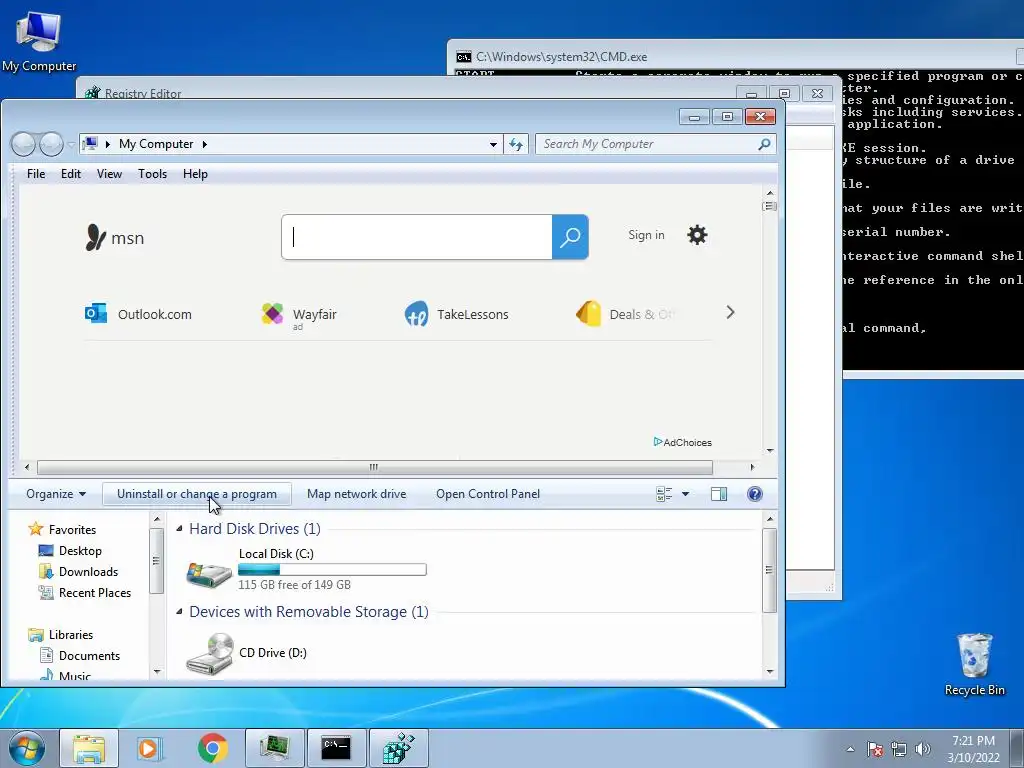The width and height of the screenshot is (1024, 768).
Task: Open the Recycle Bin desktop icon
Action: 974,664
